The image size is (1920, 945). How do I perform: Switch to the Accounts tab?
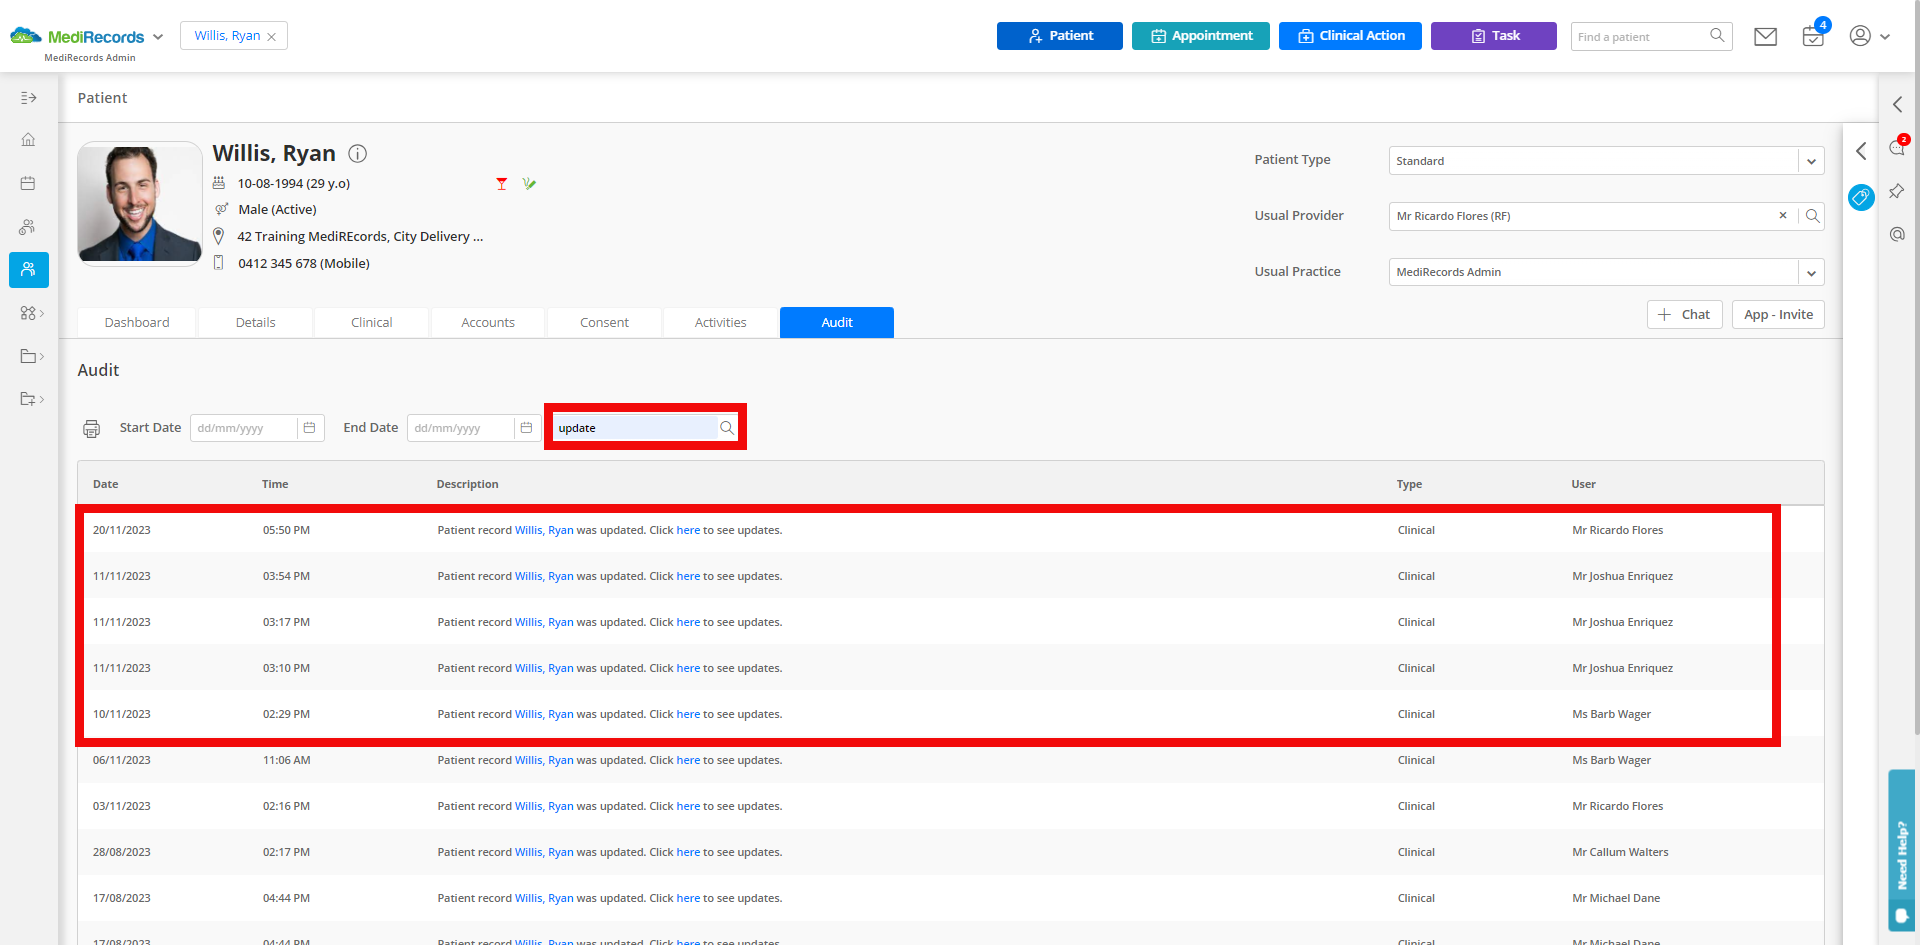488,322
